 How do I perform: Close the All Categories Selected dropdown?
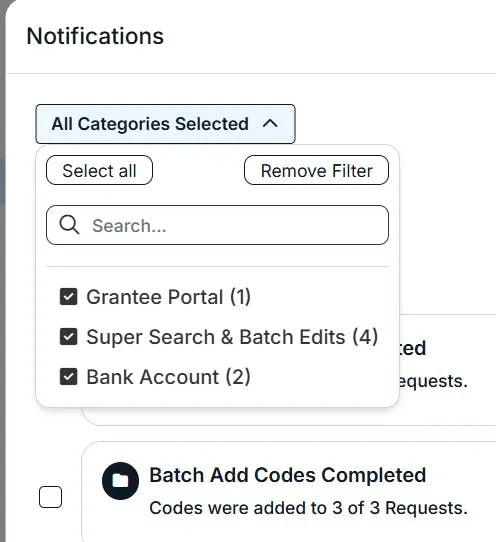(165, 124)
